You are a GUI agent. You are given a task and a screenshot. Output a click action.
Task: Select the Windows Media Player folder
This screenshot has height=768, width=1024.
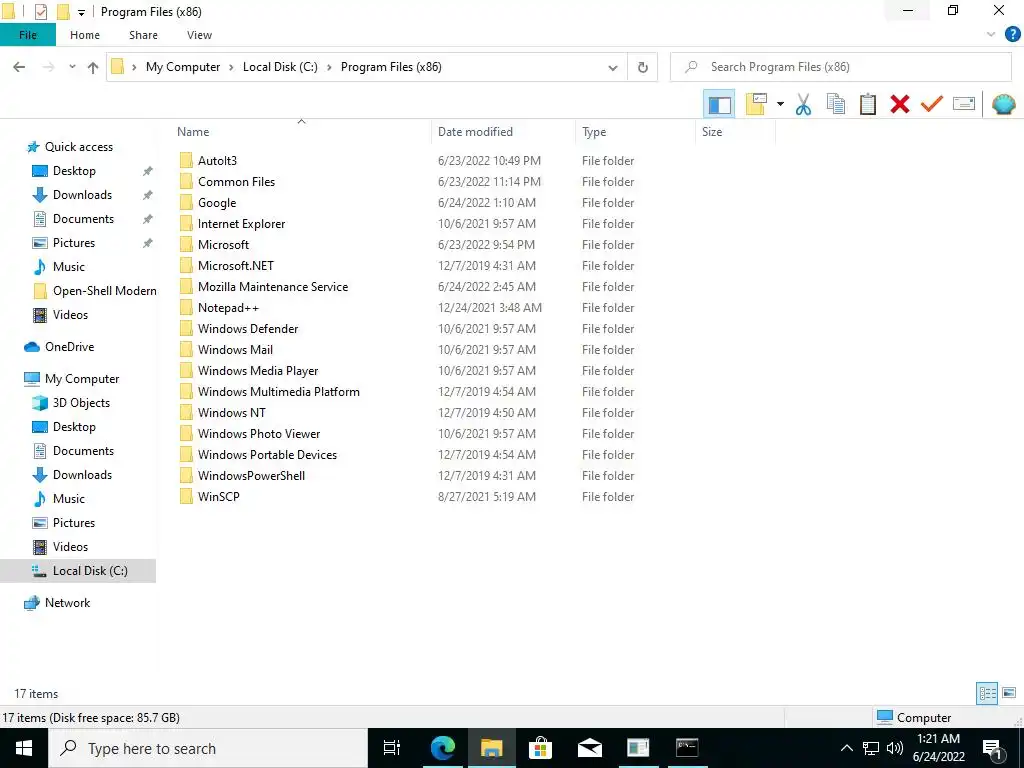258,371
